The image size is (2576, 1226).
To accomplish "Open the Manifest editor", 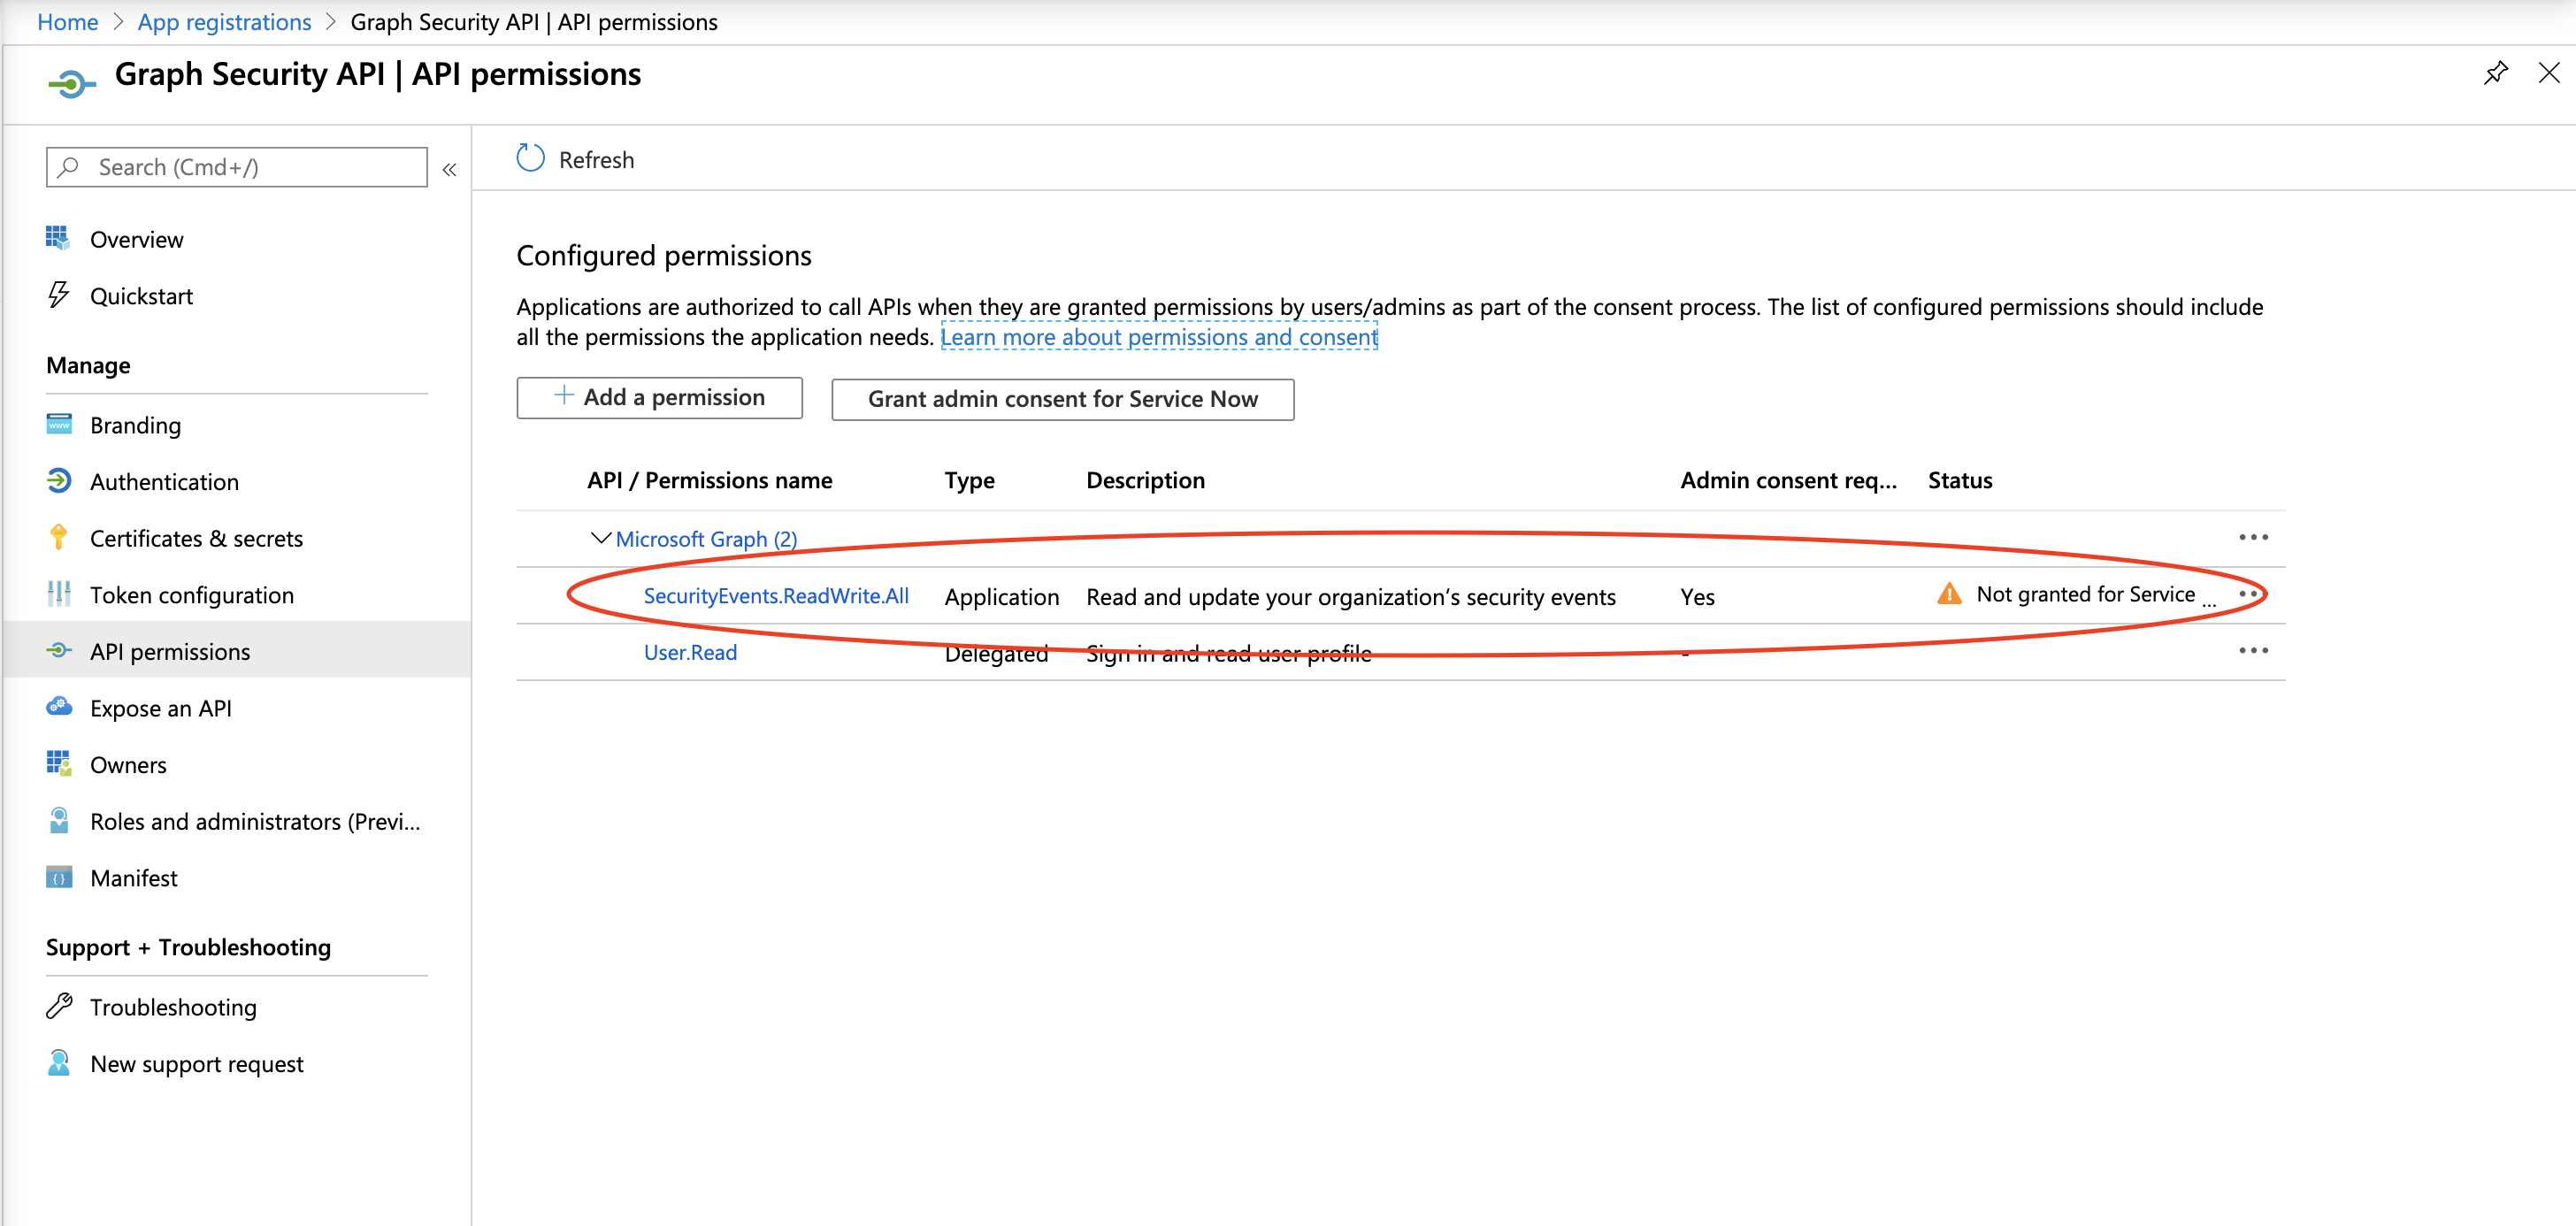I will [134, 878].
